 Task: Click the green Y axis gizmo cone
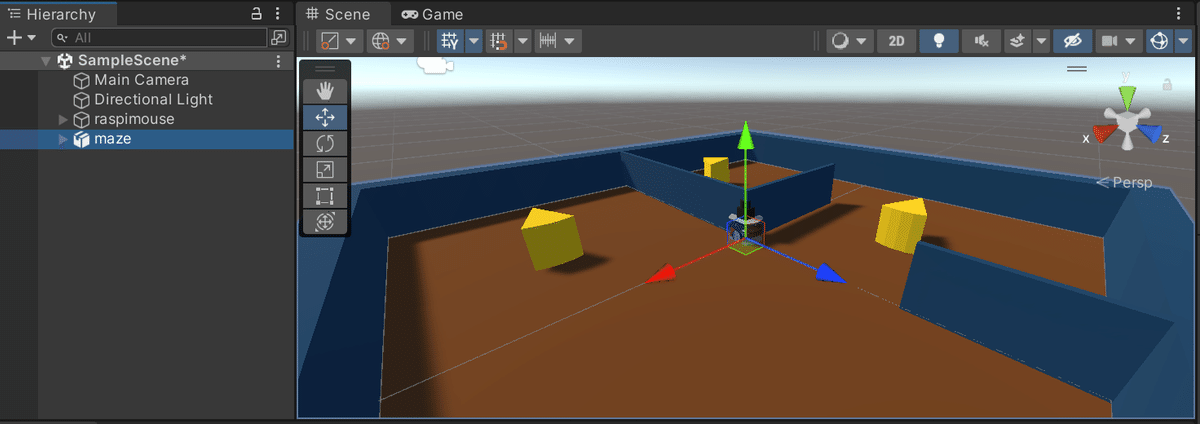coord(1127,98)
